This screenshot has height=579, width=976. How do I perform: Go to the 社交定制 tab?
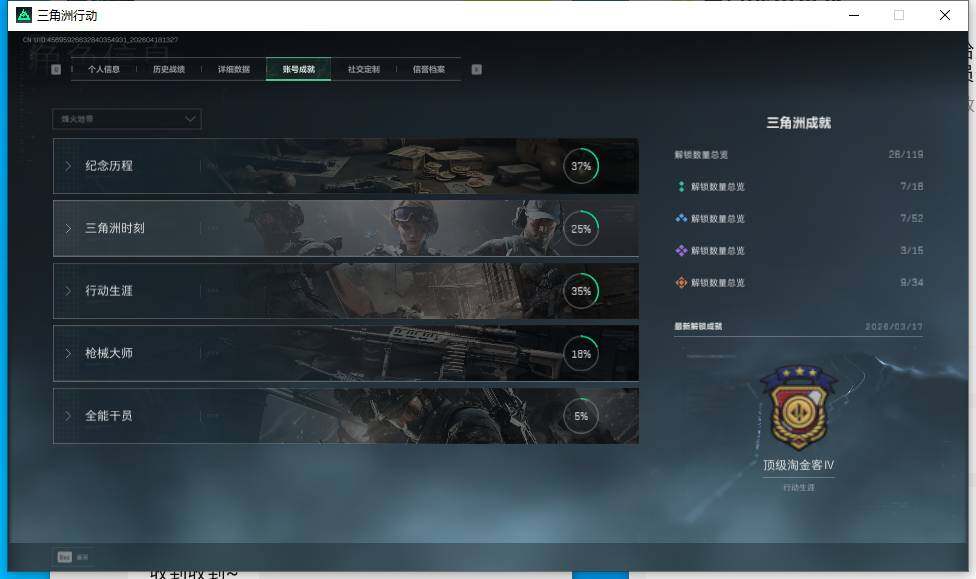click(364, 69)
